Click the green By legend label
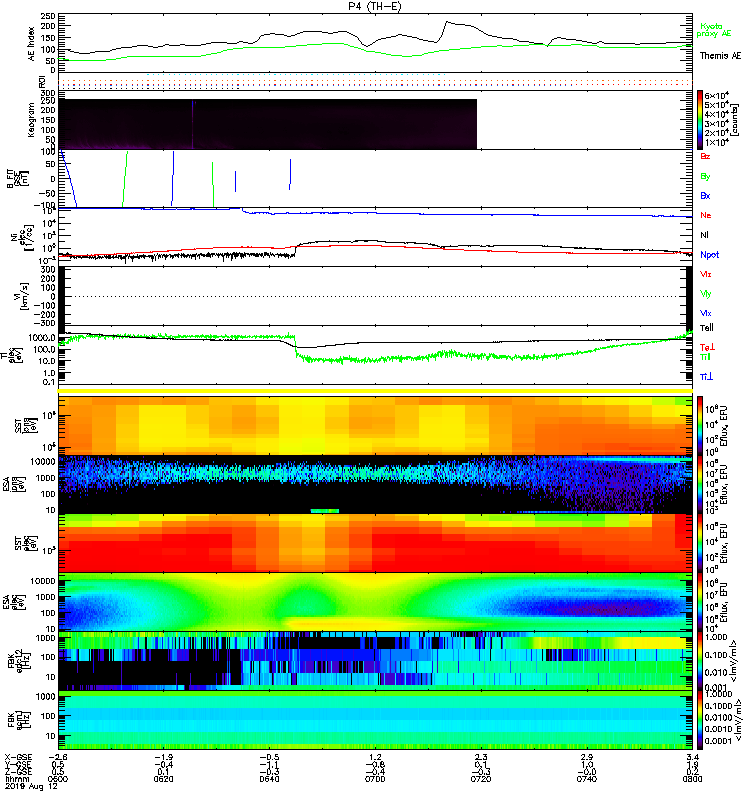Image resolution: width=750 pixels, height=800 pixels. (705, 177)
